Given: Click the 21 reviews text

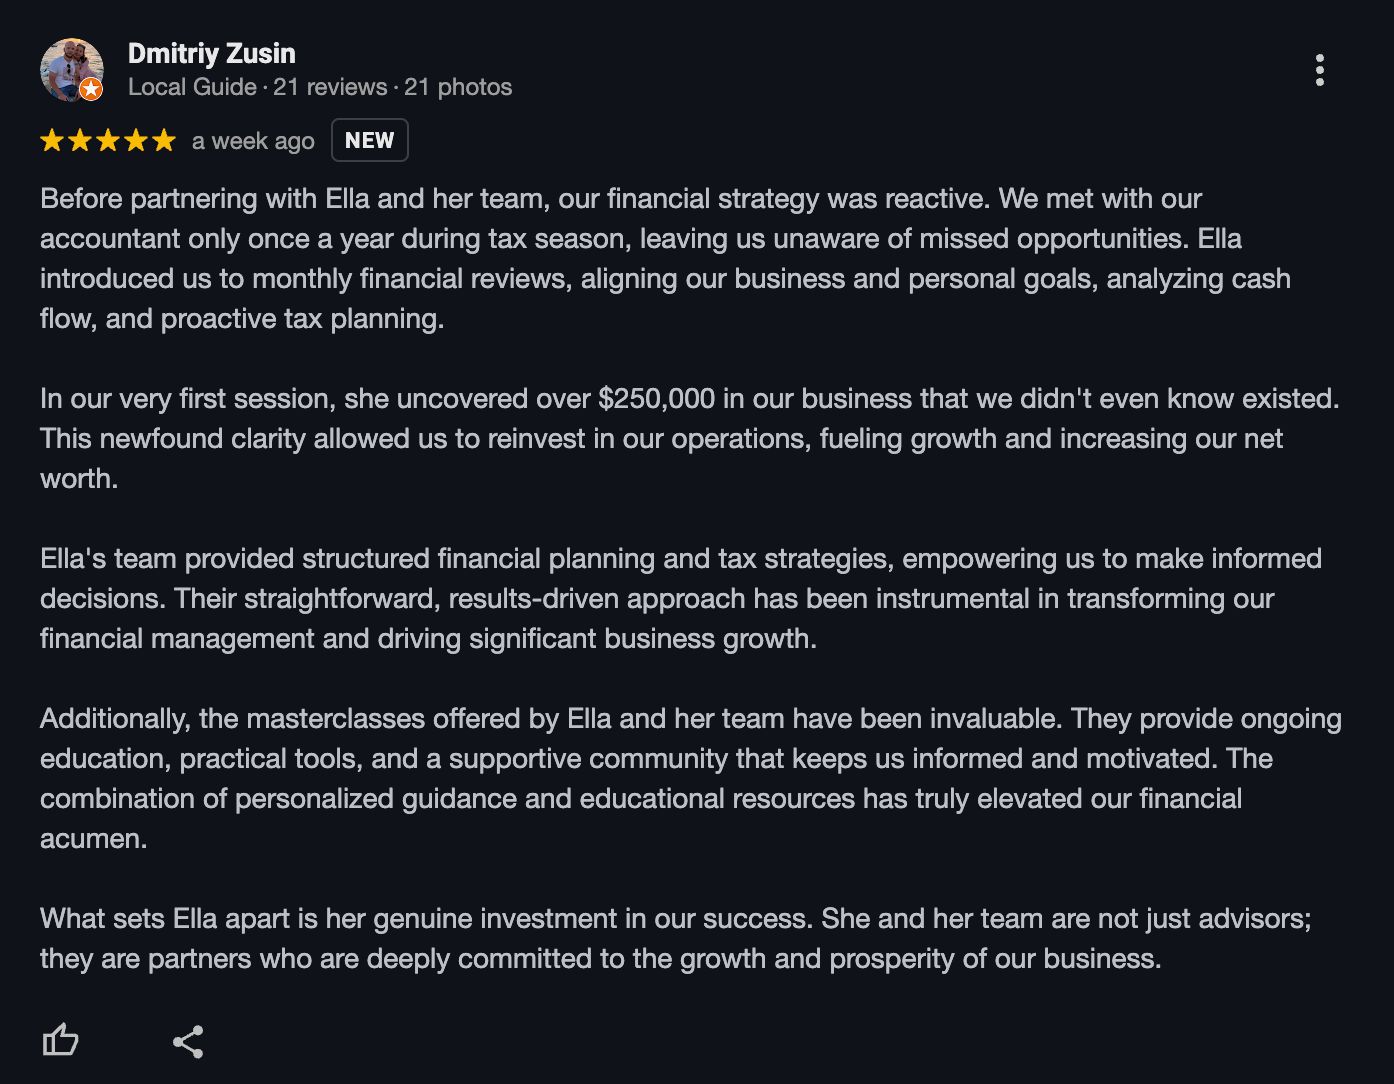Looking at the screenshot, I should [x=330, y=87].
